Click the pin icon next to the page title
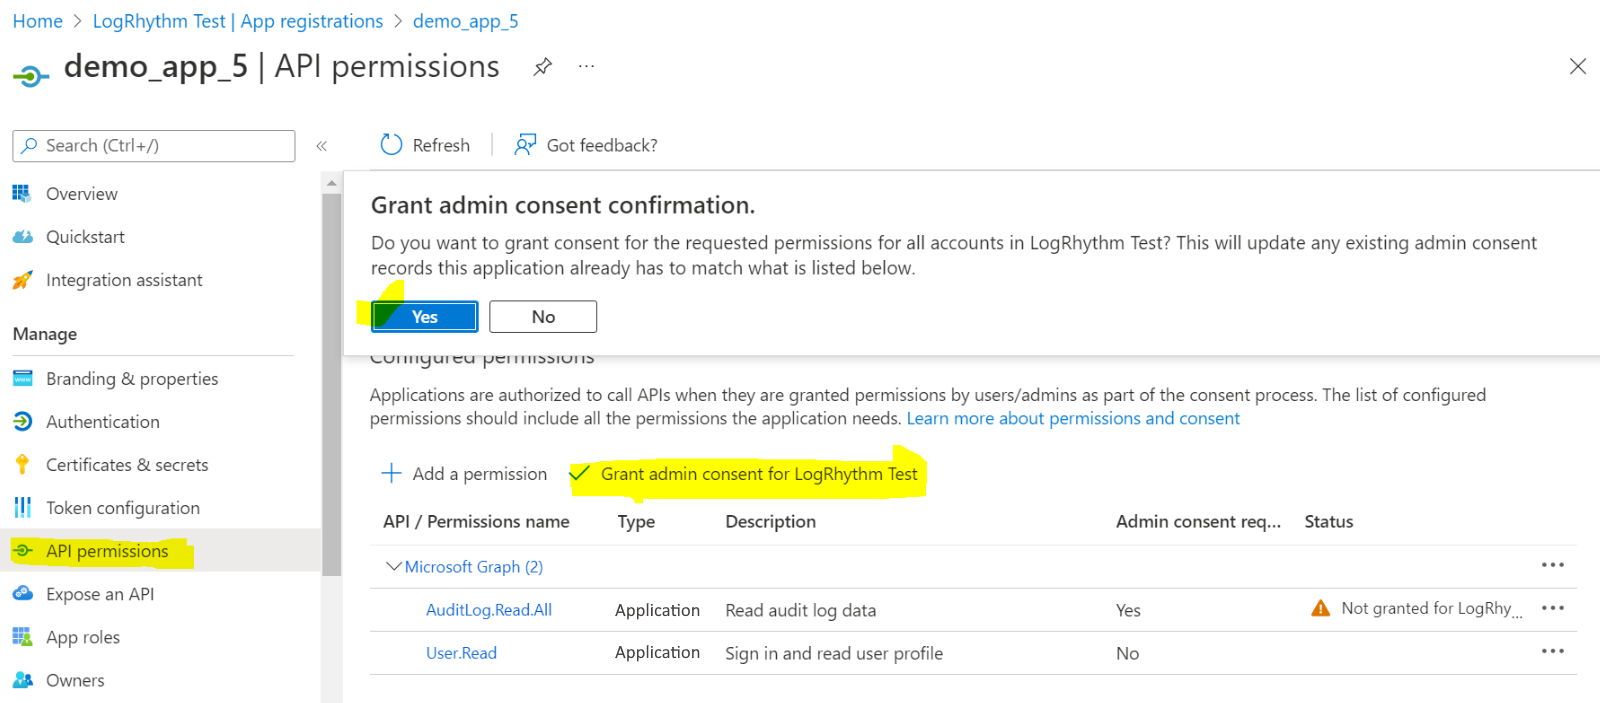The width and height of the screenshot is (1600, 703). pos(542,67)
